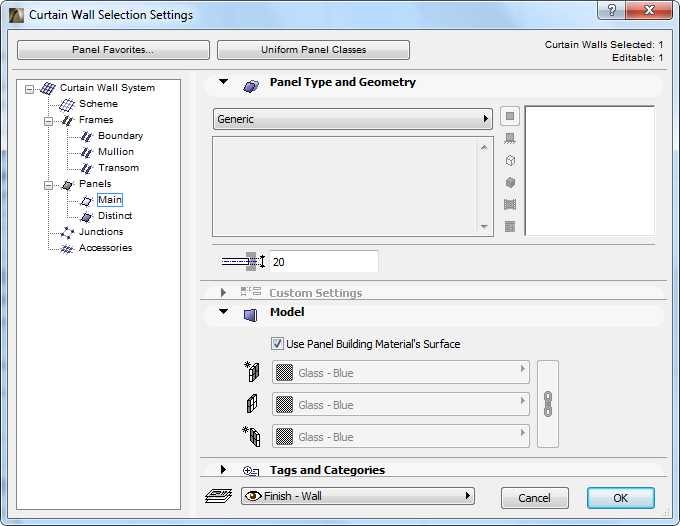Select Transom frame in the tree
This screenshot has width=680, height=526.
[x=118, y=168]
